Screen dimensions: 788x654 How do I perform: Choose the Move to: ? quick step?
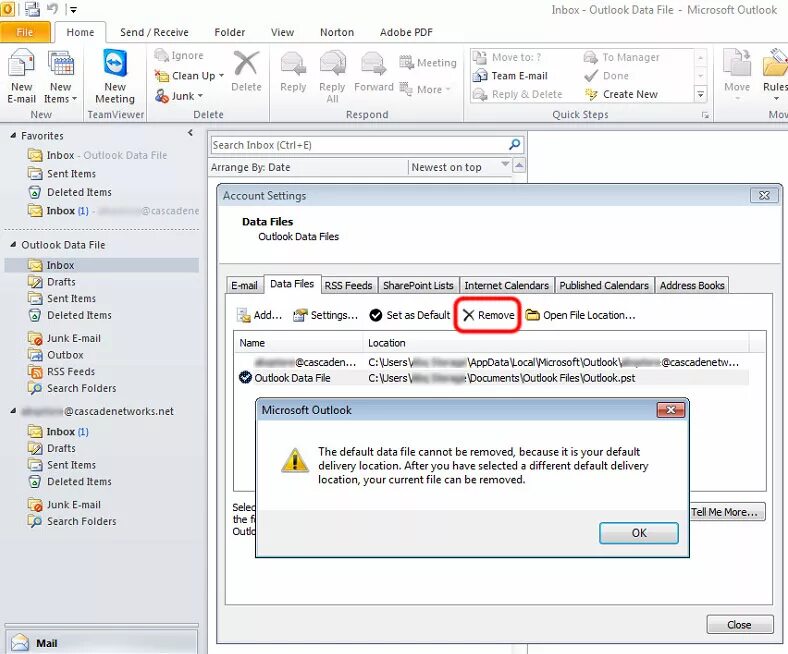click(x=508, y=57)
